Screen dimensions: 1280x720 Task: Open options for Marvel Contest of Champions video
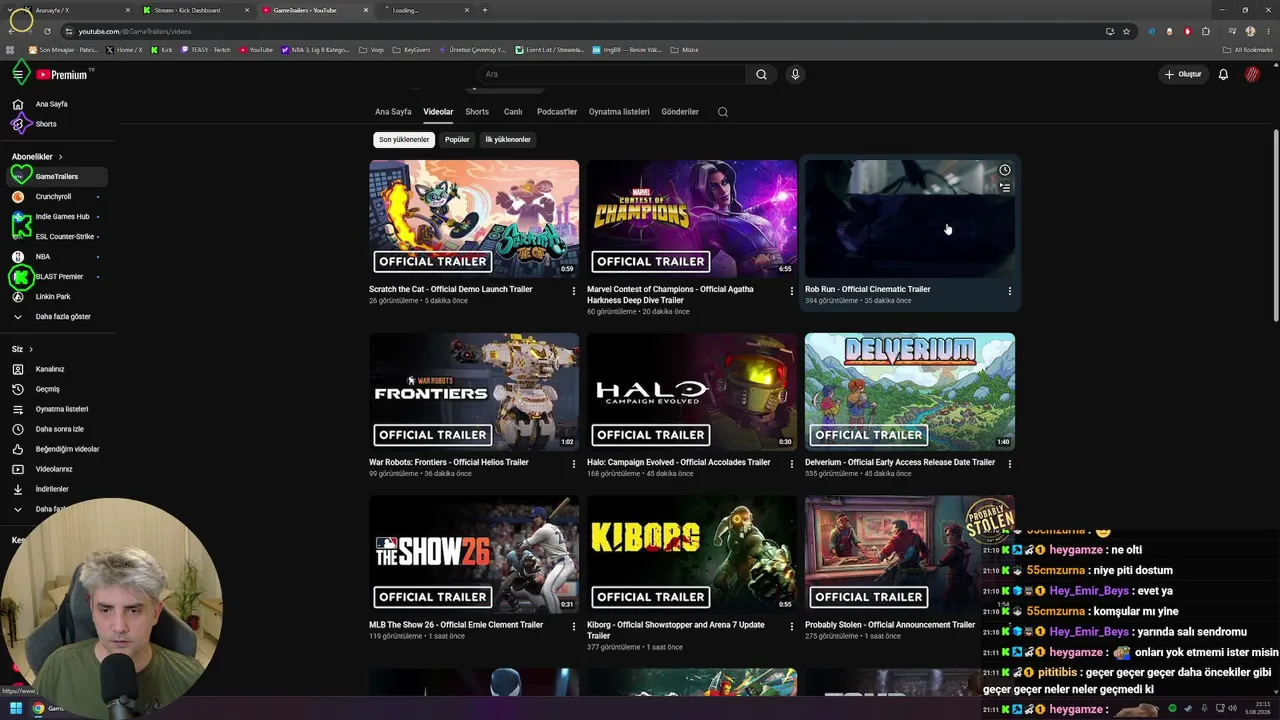pyautogui.click(x=792, y=291)
